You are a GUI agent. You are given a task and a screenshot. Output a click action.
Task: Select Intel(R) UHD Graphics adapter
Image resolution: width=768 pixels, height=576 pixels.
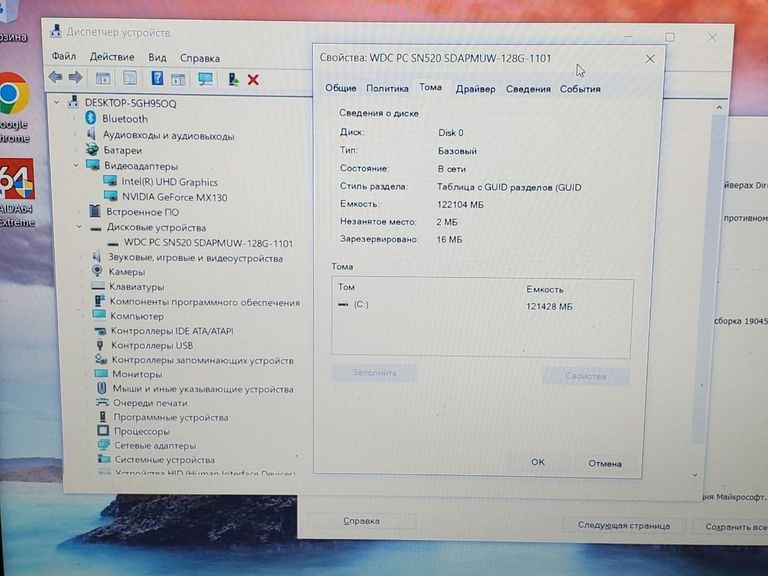(x=169, y=182)
